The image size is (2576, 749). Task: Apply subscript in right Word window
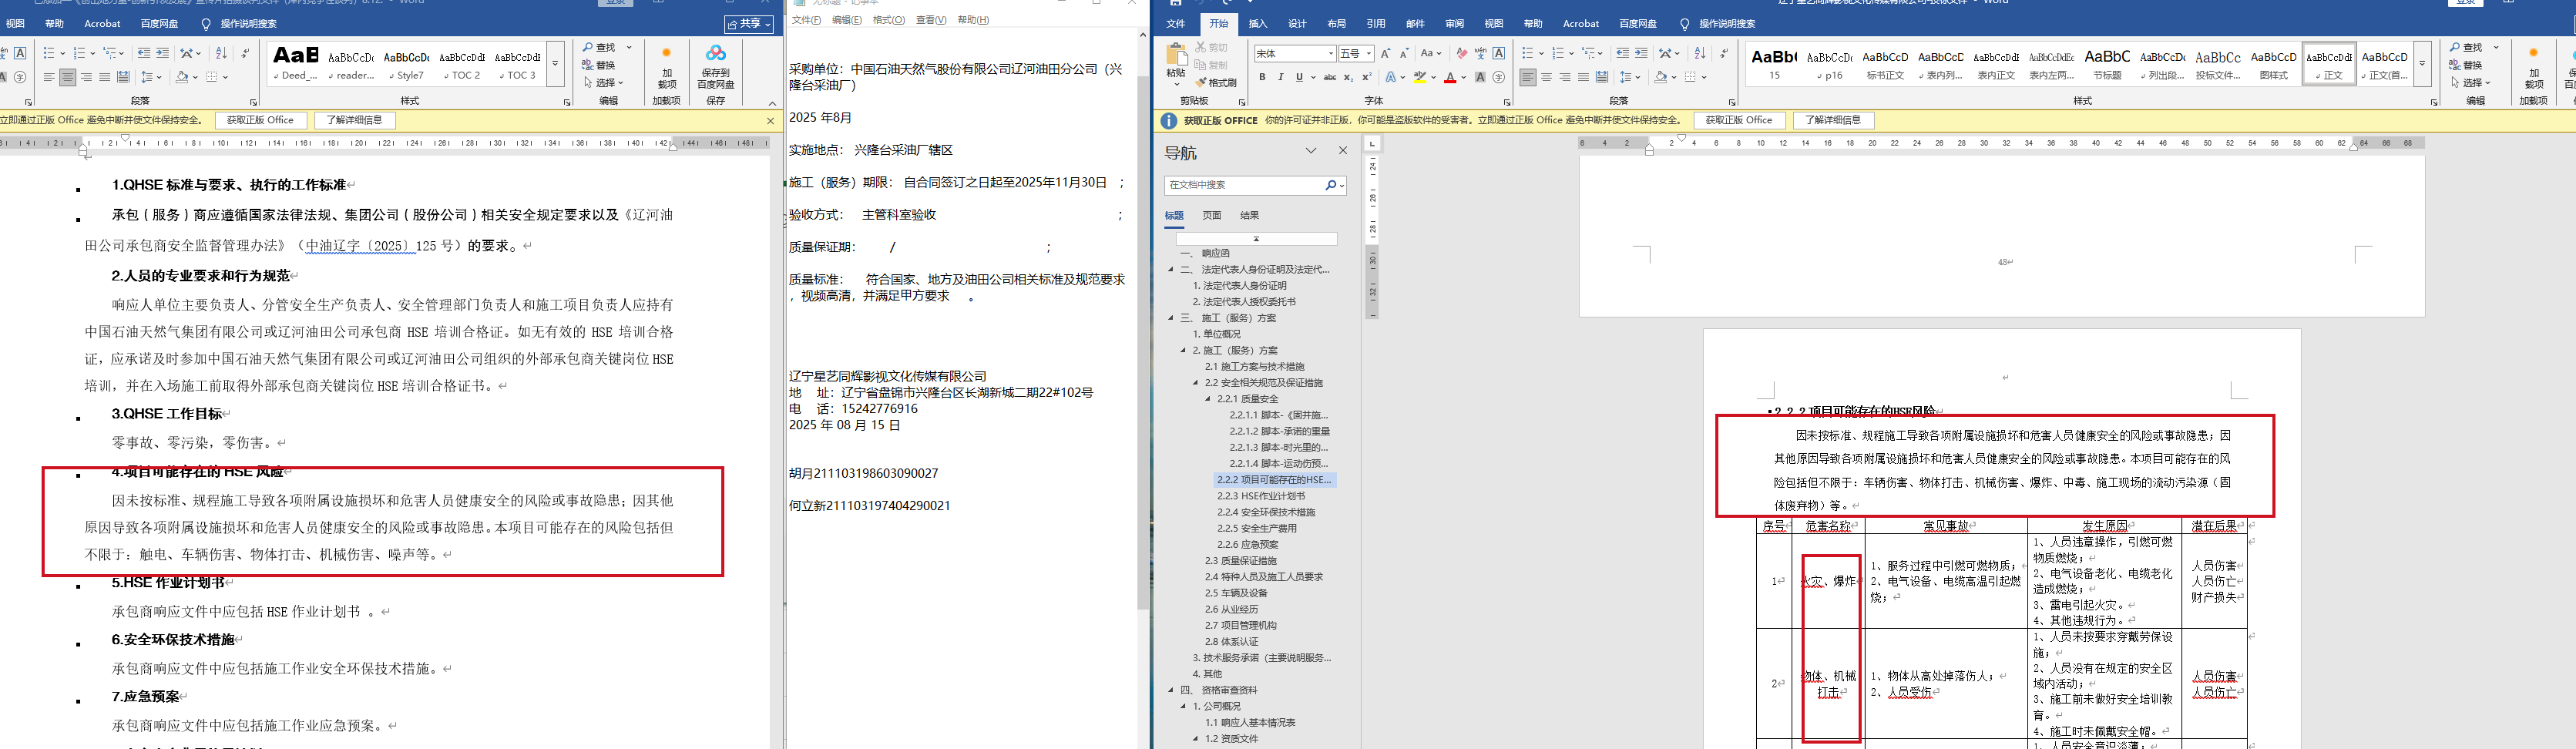1348,77
